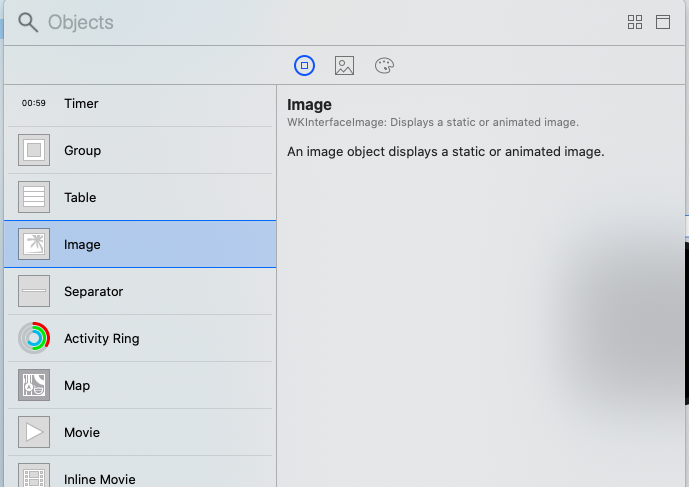This screenshot has height=487, width=689.
Task: Toggle the library window panel mode icon
Action: click(663, 22)
